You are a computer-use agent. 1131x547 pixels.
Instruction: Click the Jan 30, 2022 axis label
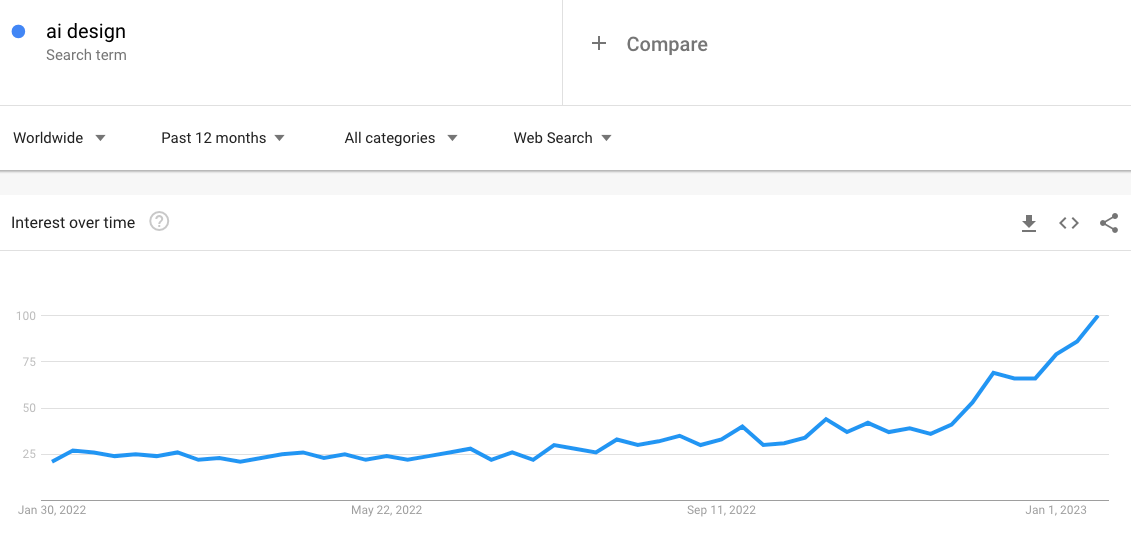(52, 510)
